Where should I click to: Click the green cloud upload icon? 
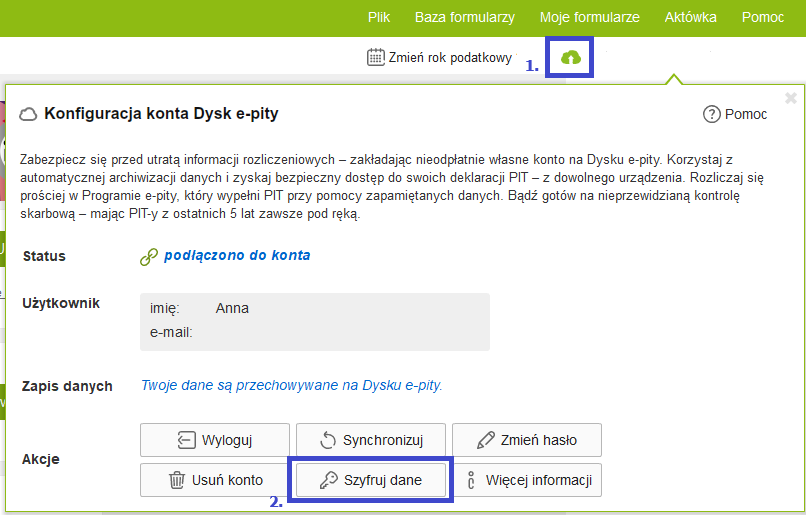point(571,58)
